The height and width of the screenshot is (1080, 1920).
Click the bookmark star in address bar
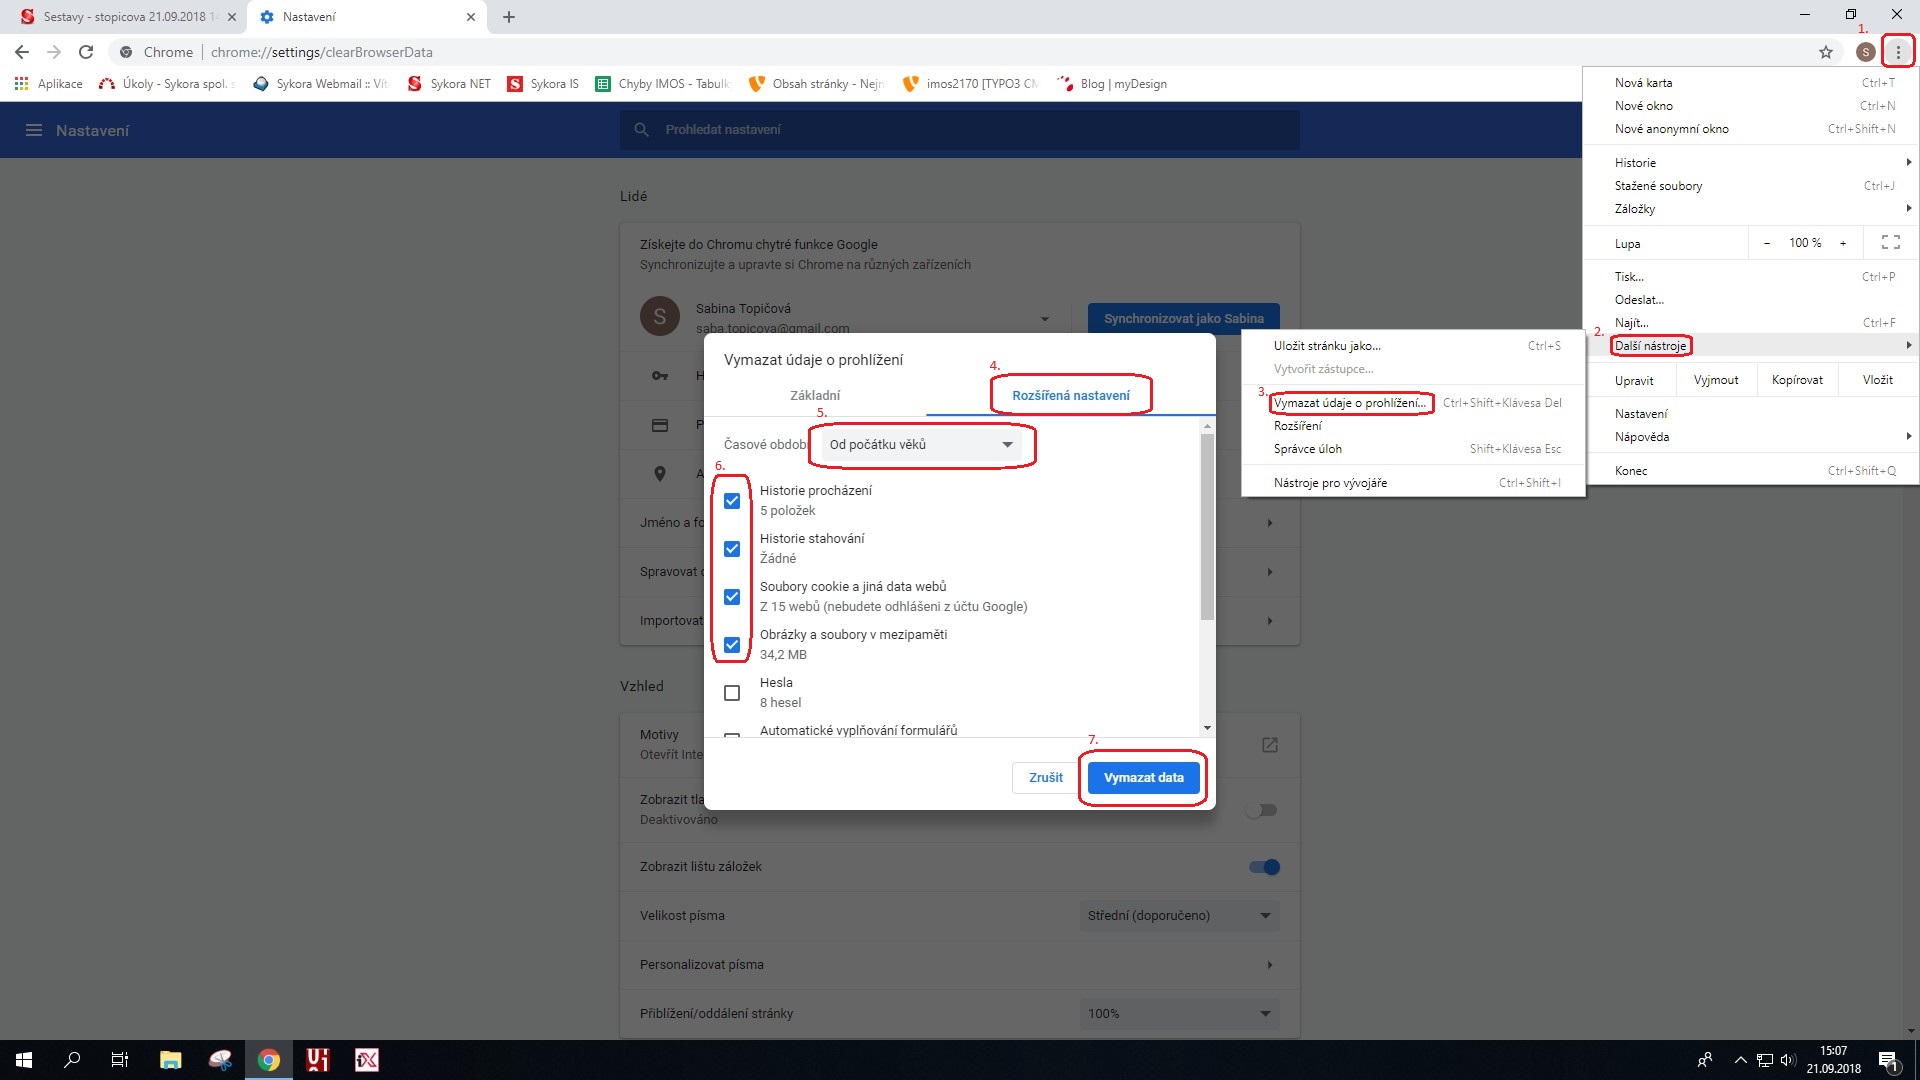click(1824, 51)
